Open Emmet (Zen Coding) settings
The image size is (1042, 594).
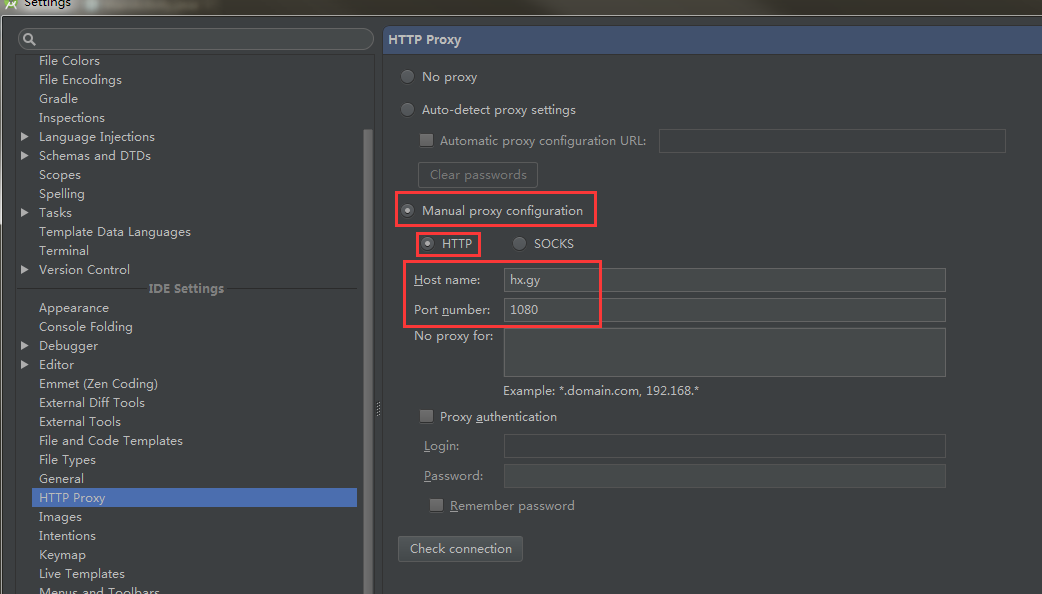click(x=98, y=383)
